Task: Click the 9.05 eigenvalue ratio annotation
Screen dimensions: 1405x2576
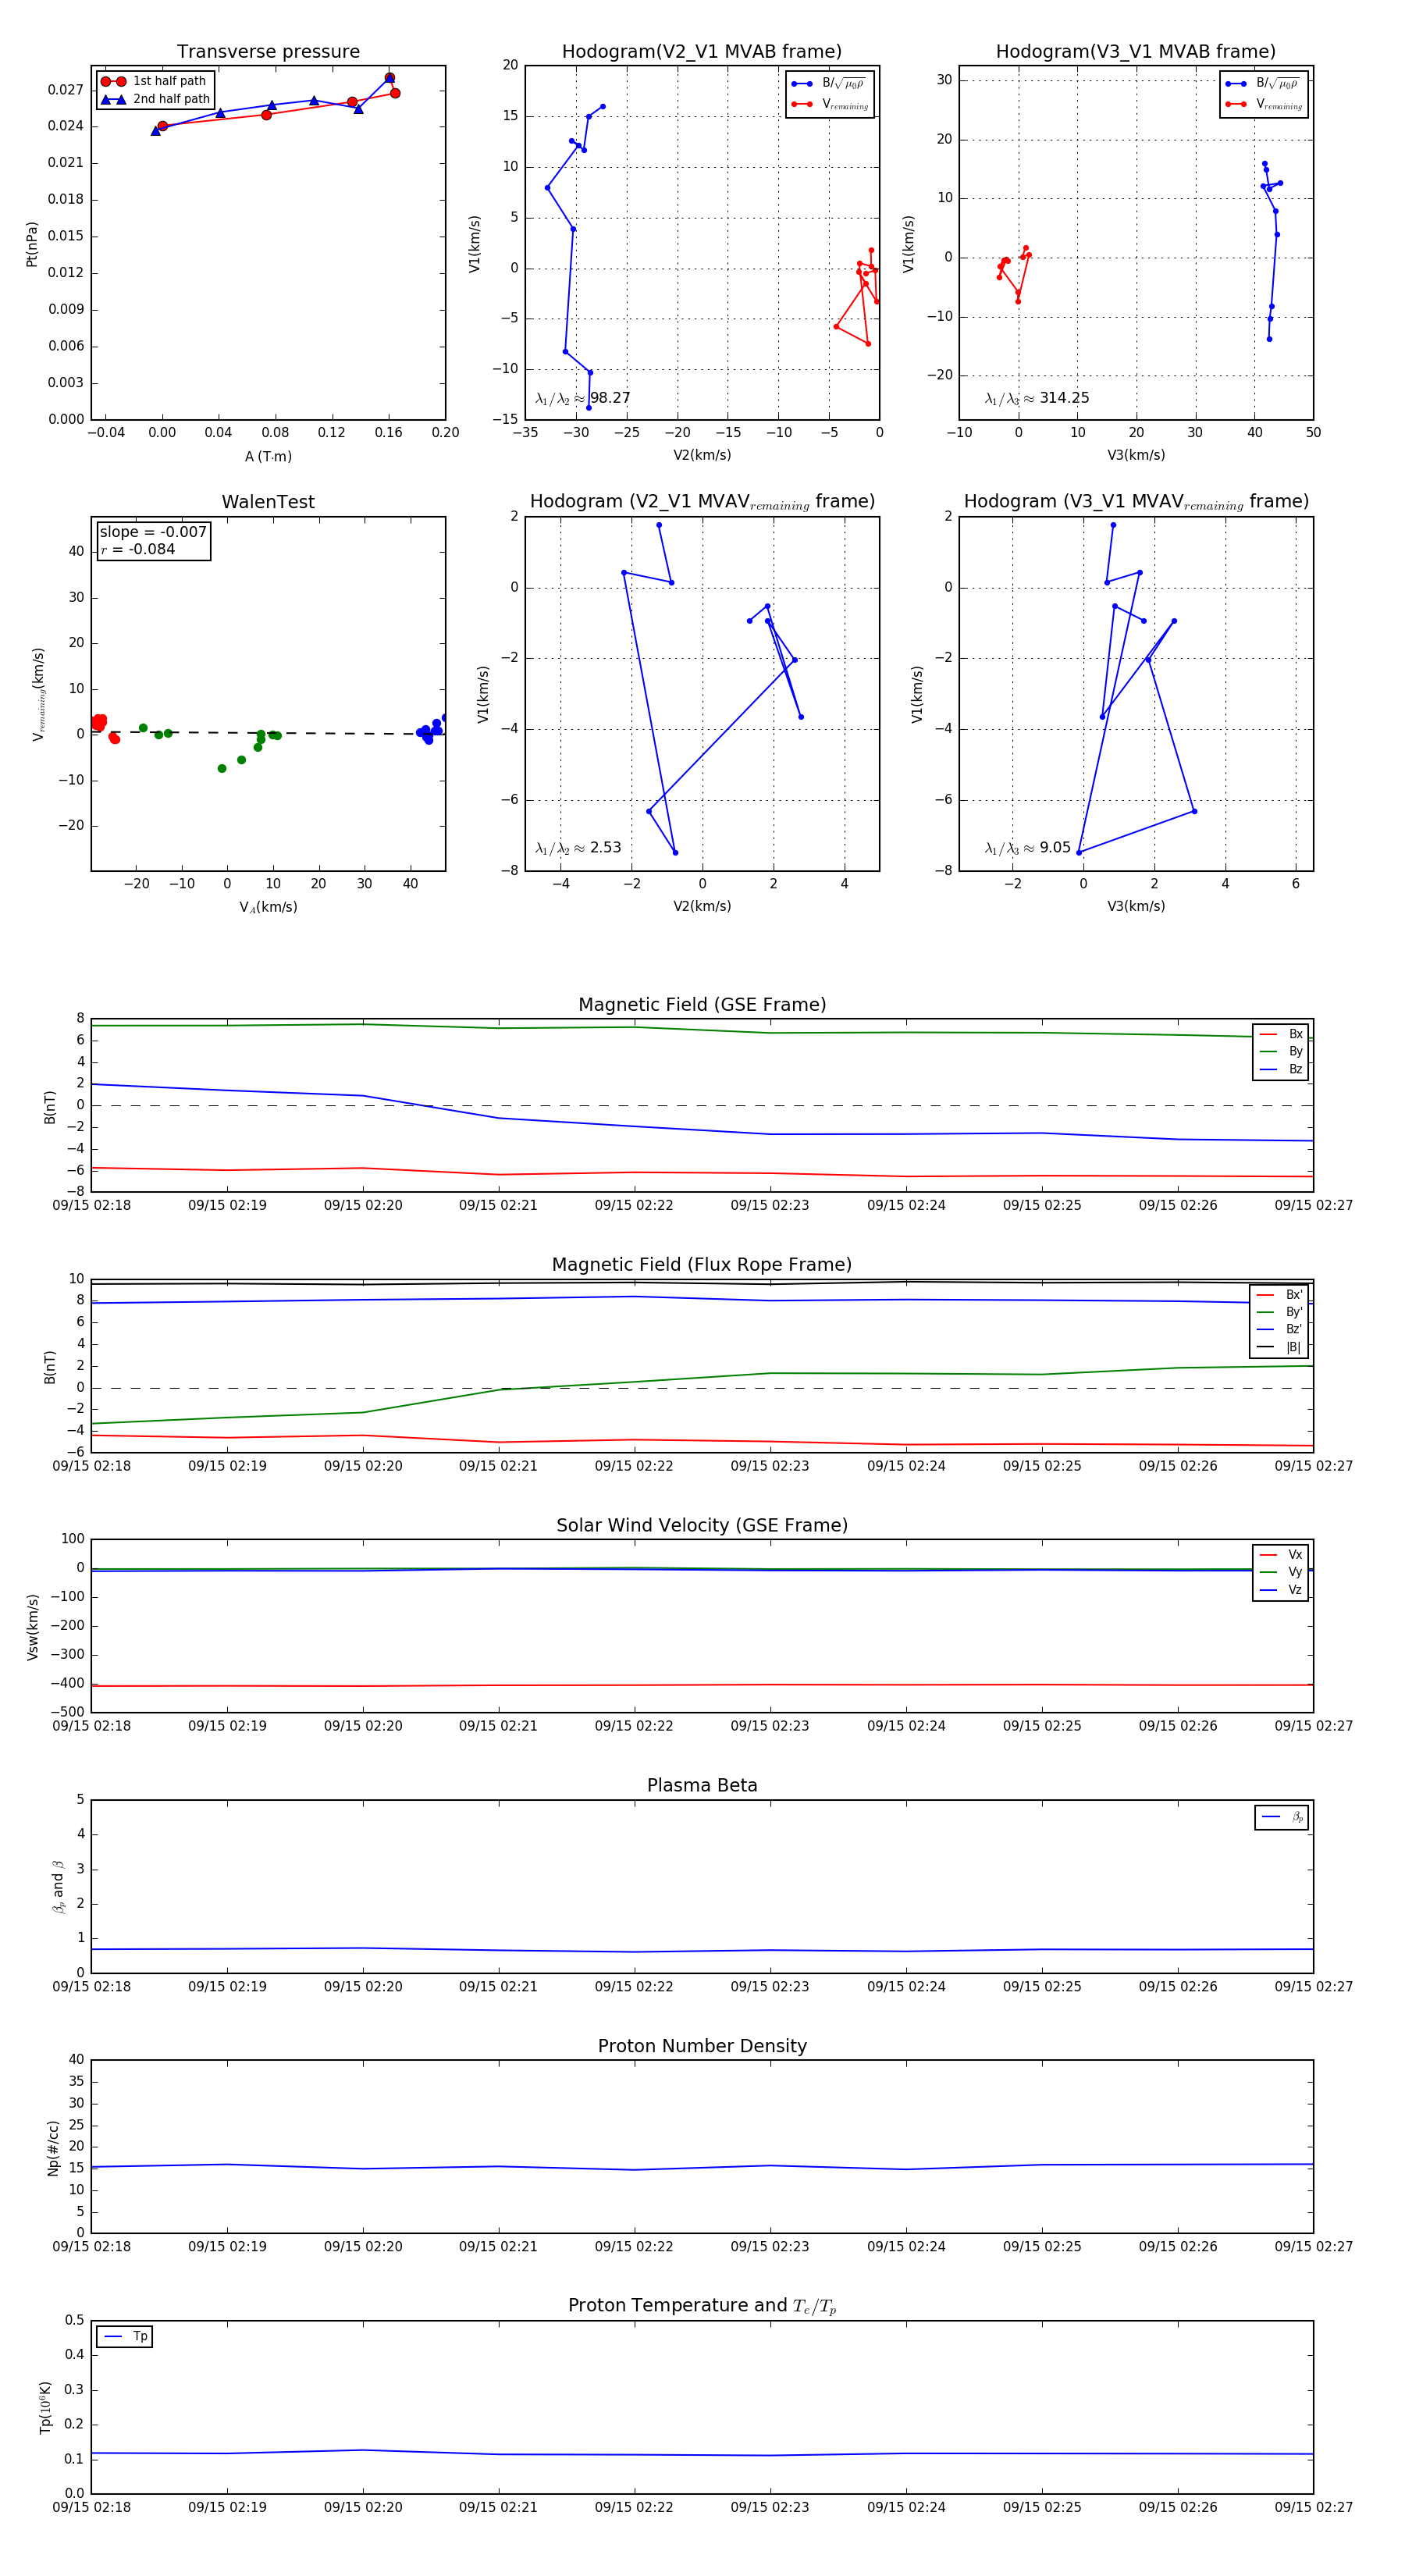Action: (1028, 848)
